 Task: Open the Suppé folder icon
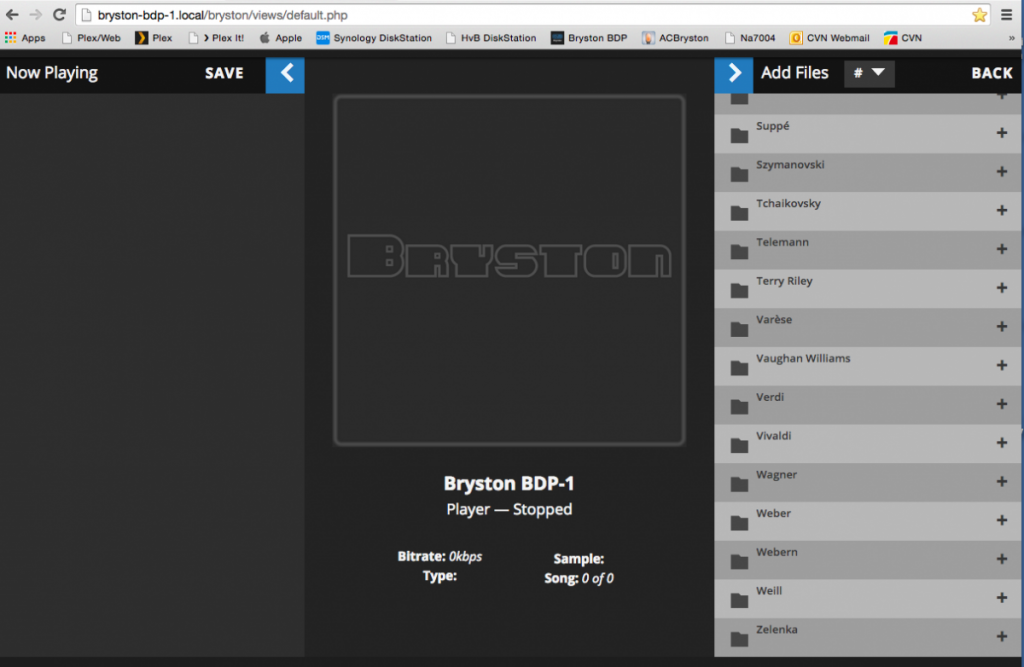(x=739, y=135)
